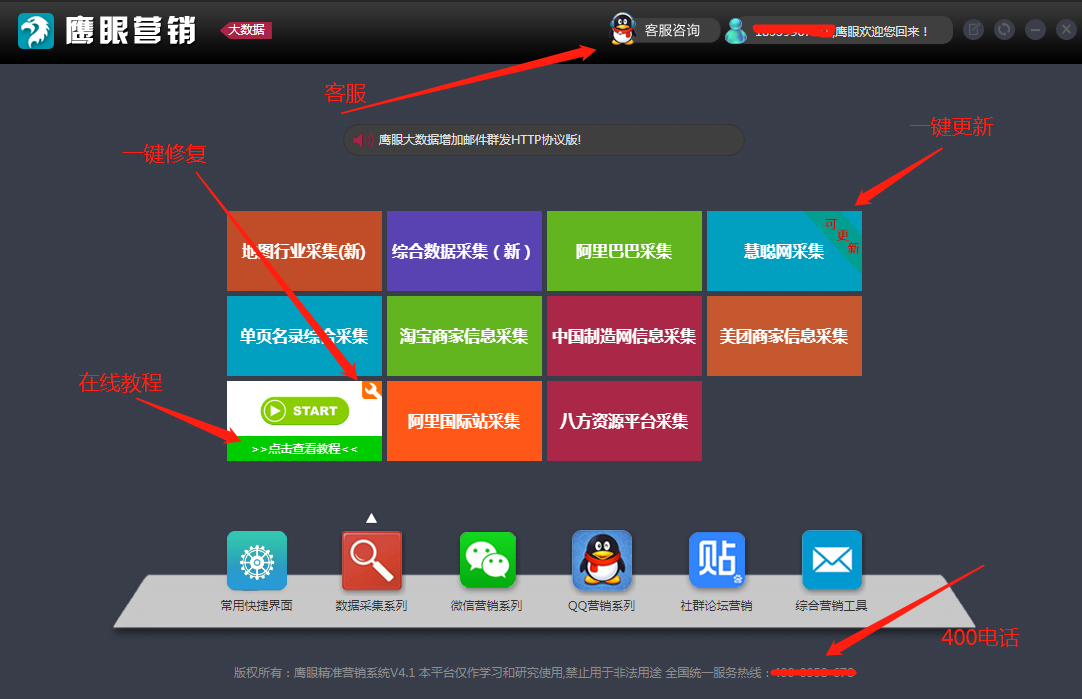The image size is (1082, 699).
Task: Open the '>>点击查看教程<<' tutorial link
Action: [x=304, y=449]
